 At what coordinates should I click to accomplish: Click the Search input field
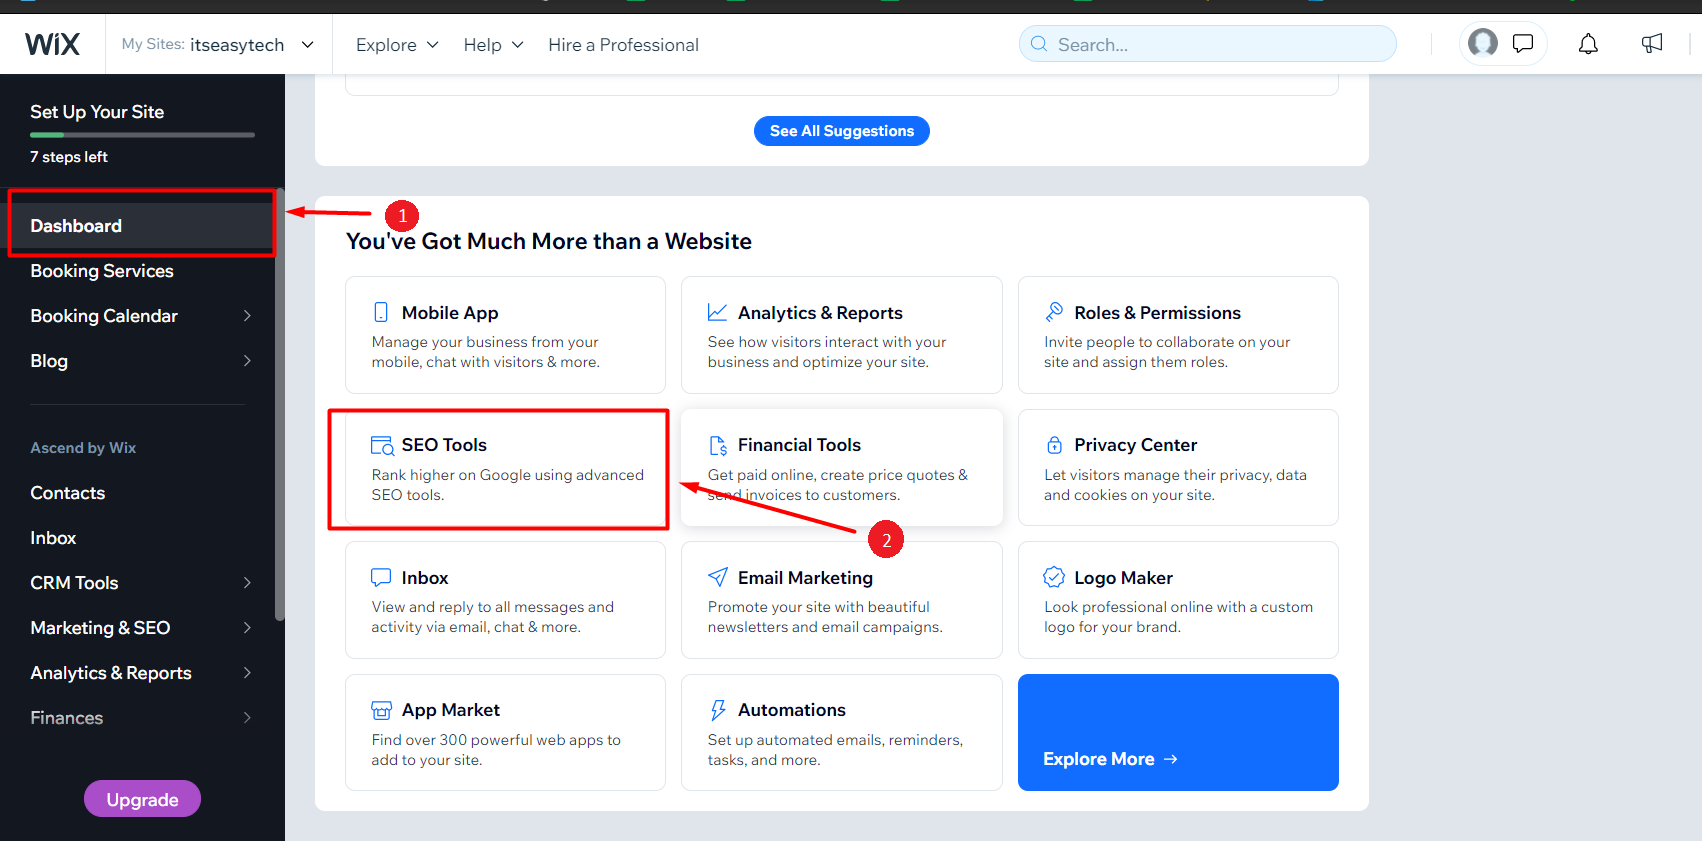coord(1208,44)
